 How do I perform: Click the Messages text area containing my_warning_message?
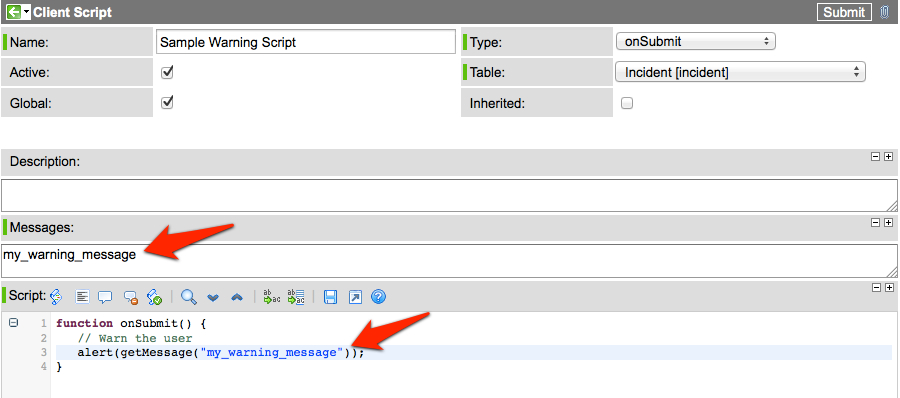tap(449, 261)
